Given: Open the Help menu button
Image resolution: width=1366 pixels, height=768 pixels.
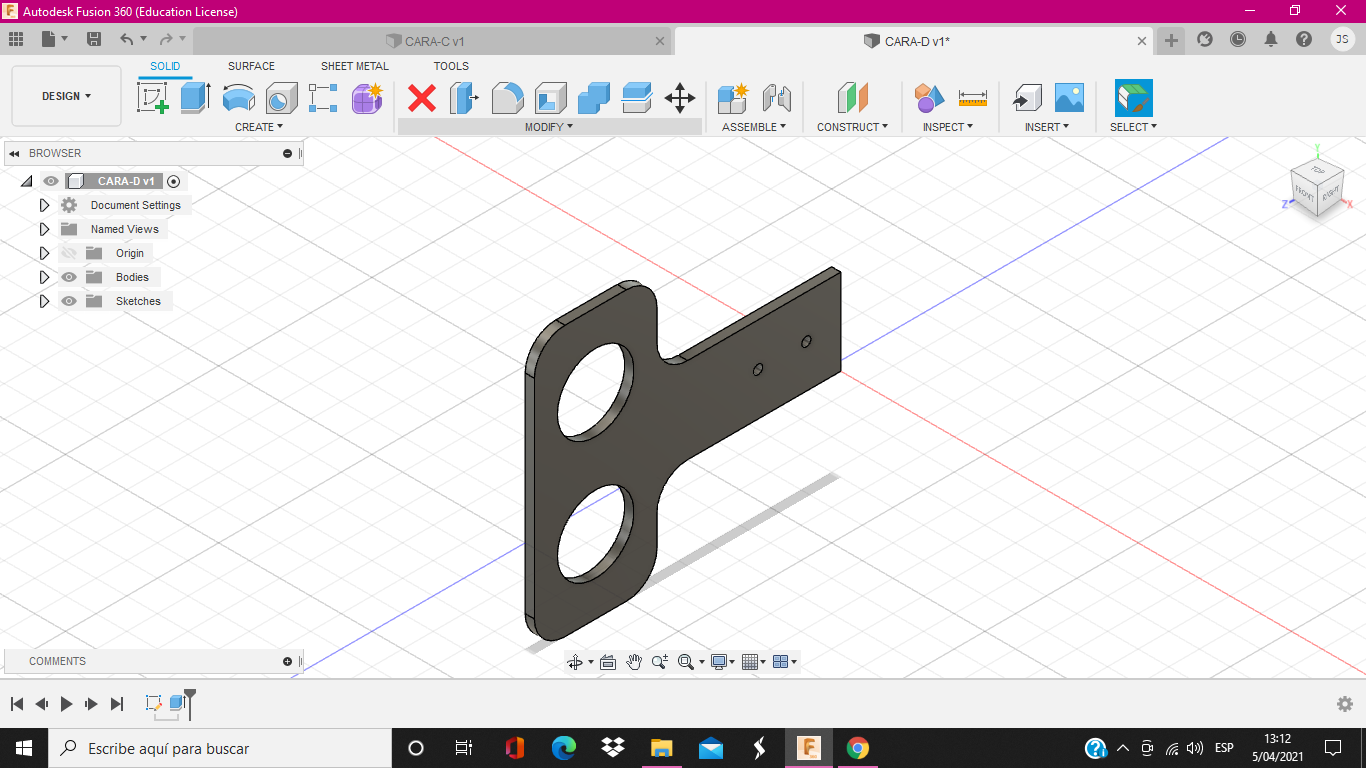Looking at the screenshot, I should tap(1304, 39).
